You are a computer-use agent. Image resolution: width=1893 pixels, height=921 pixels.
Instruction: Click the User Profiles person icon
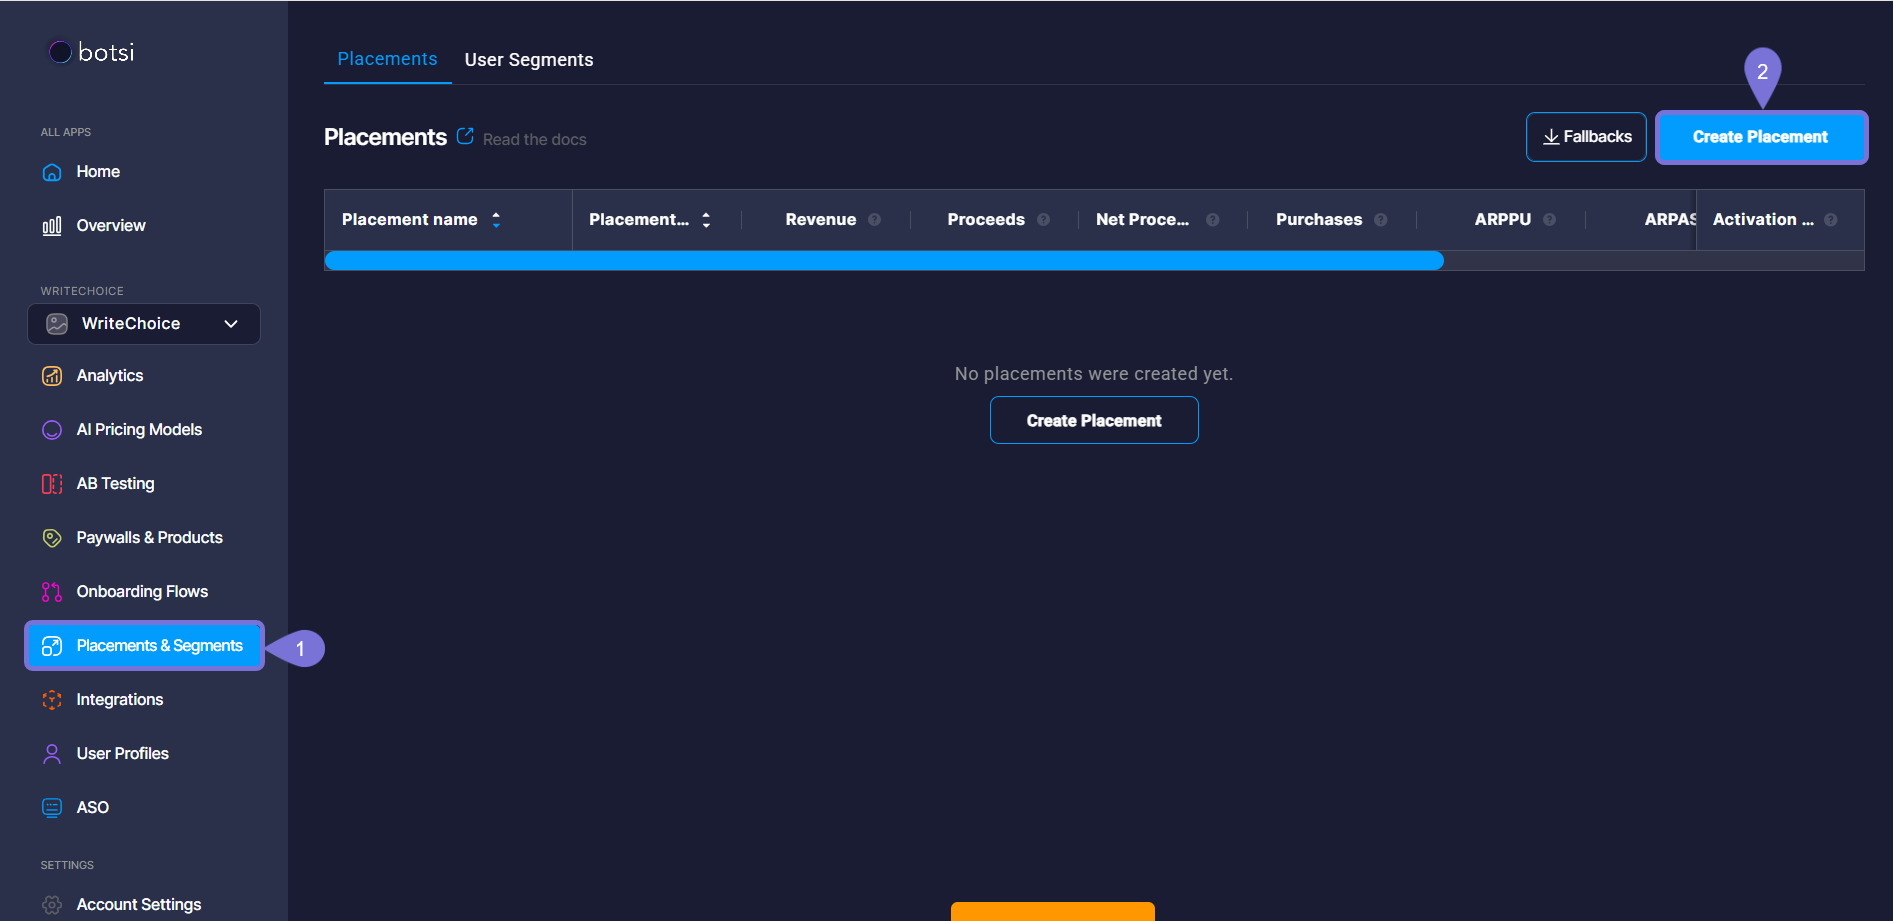[x=52, y=754]
